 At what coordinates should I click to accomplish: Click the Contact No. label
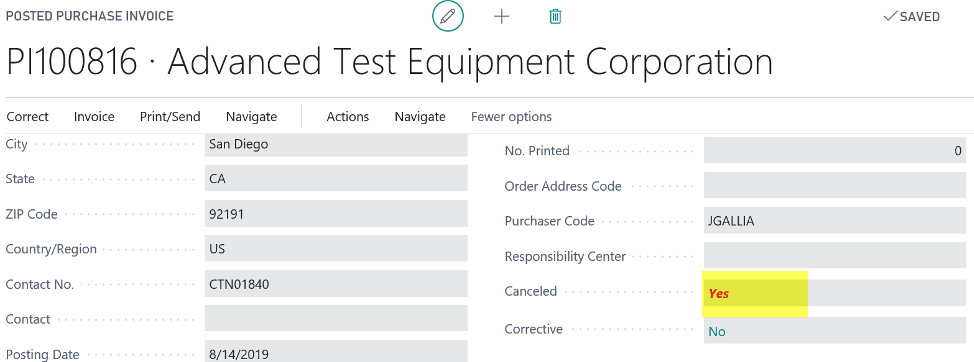click(x=40, y=284)
